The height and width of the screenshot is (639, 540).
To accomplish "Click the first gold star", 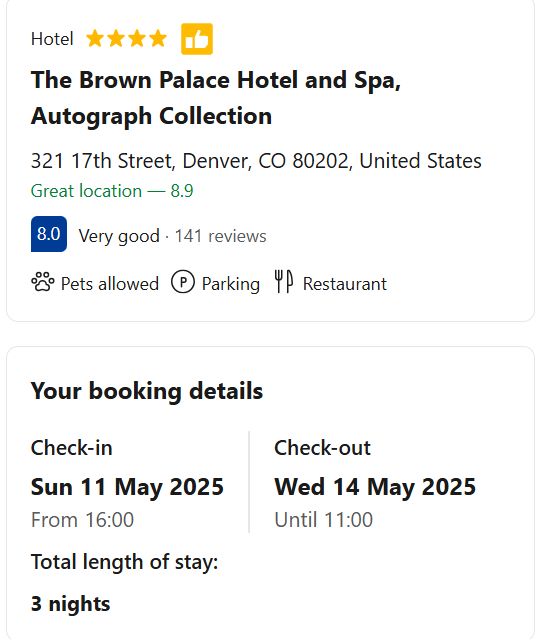I will pyautogui.click(x=95, y=39).
